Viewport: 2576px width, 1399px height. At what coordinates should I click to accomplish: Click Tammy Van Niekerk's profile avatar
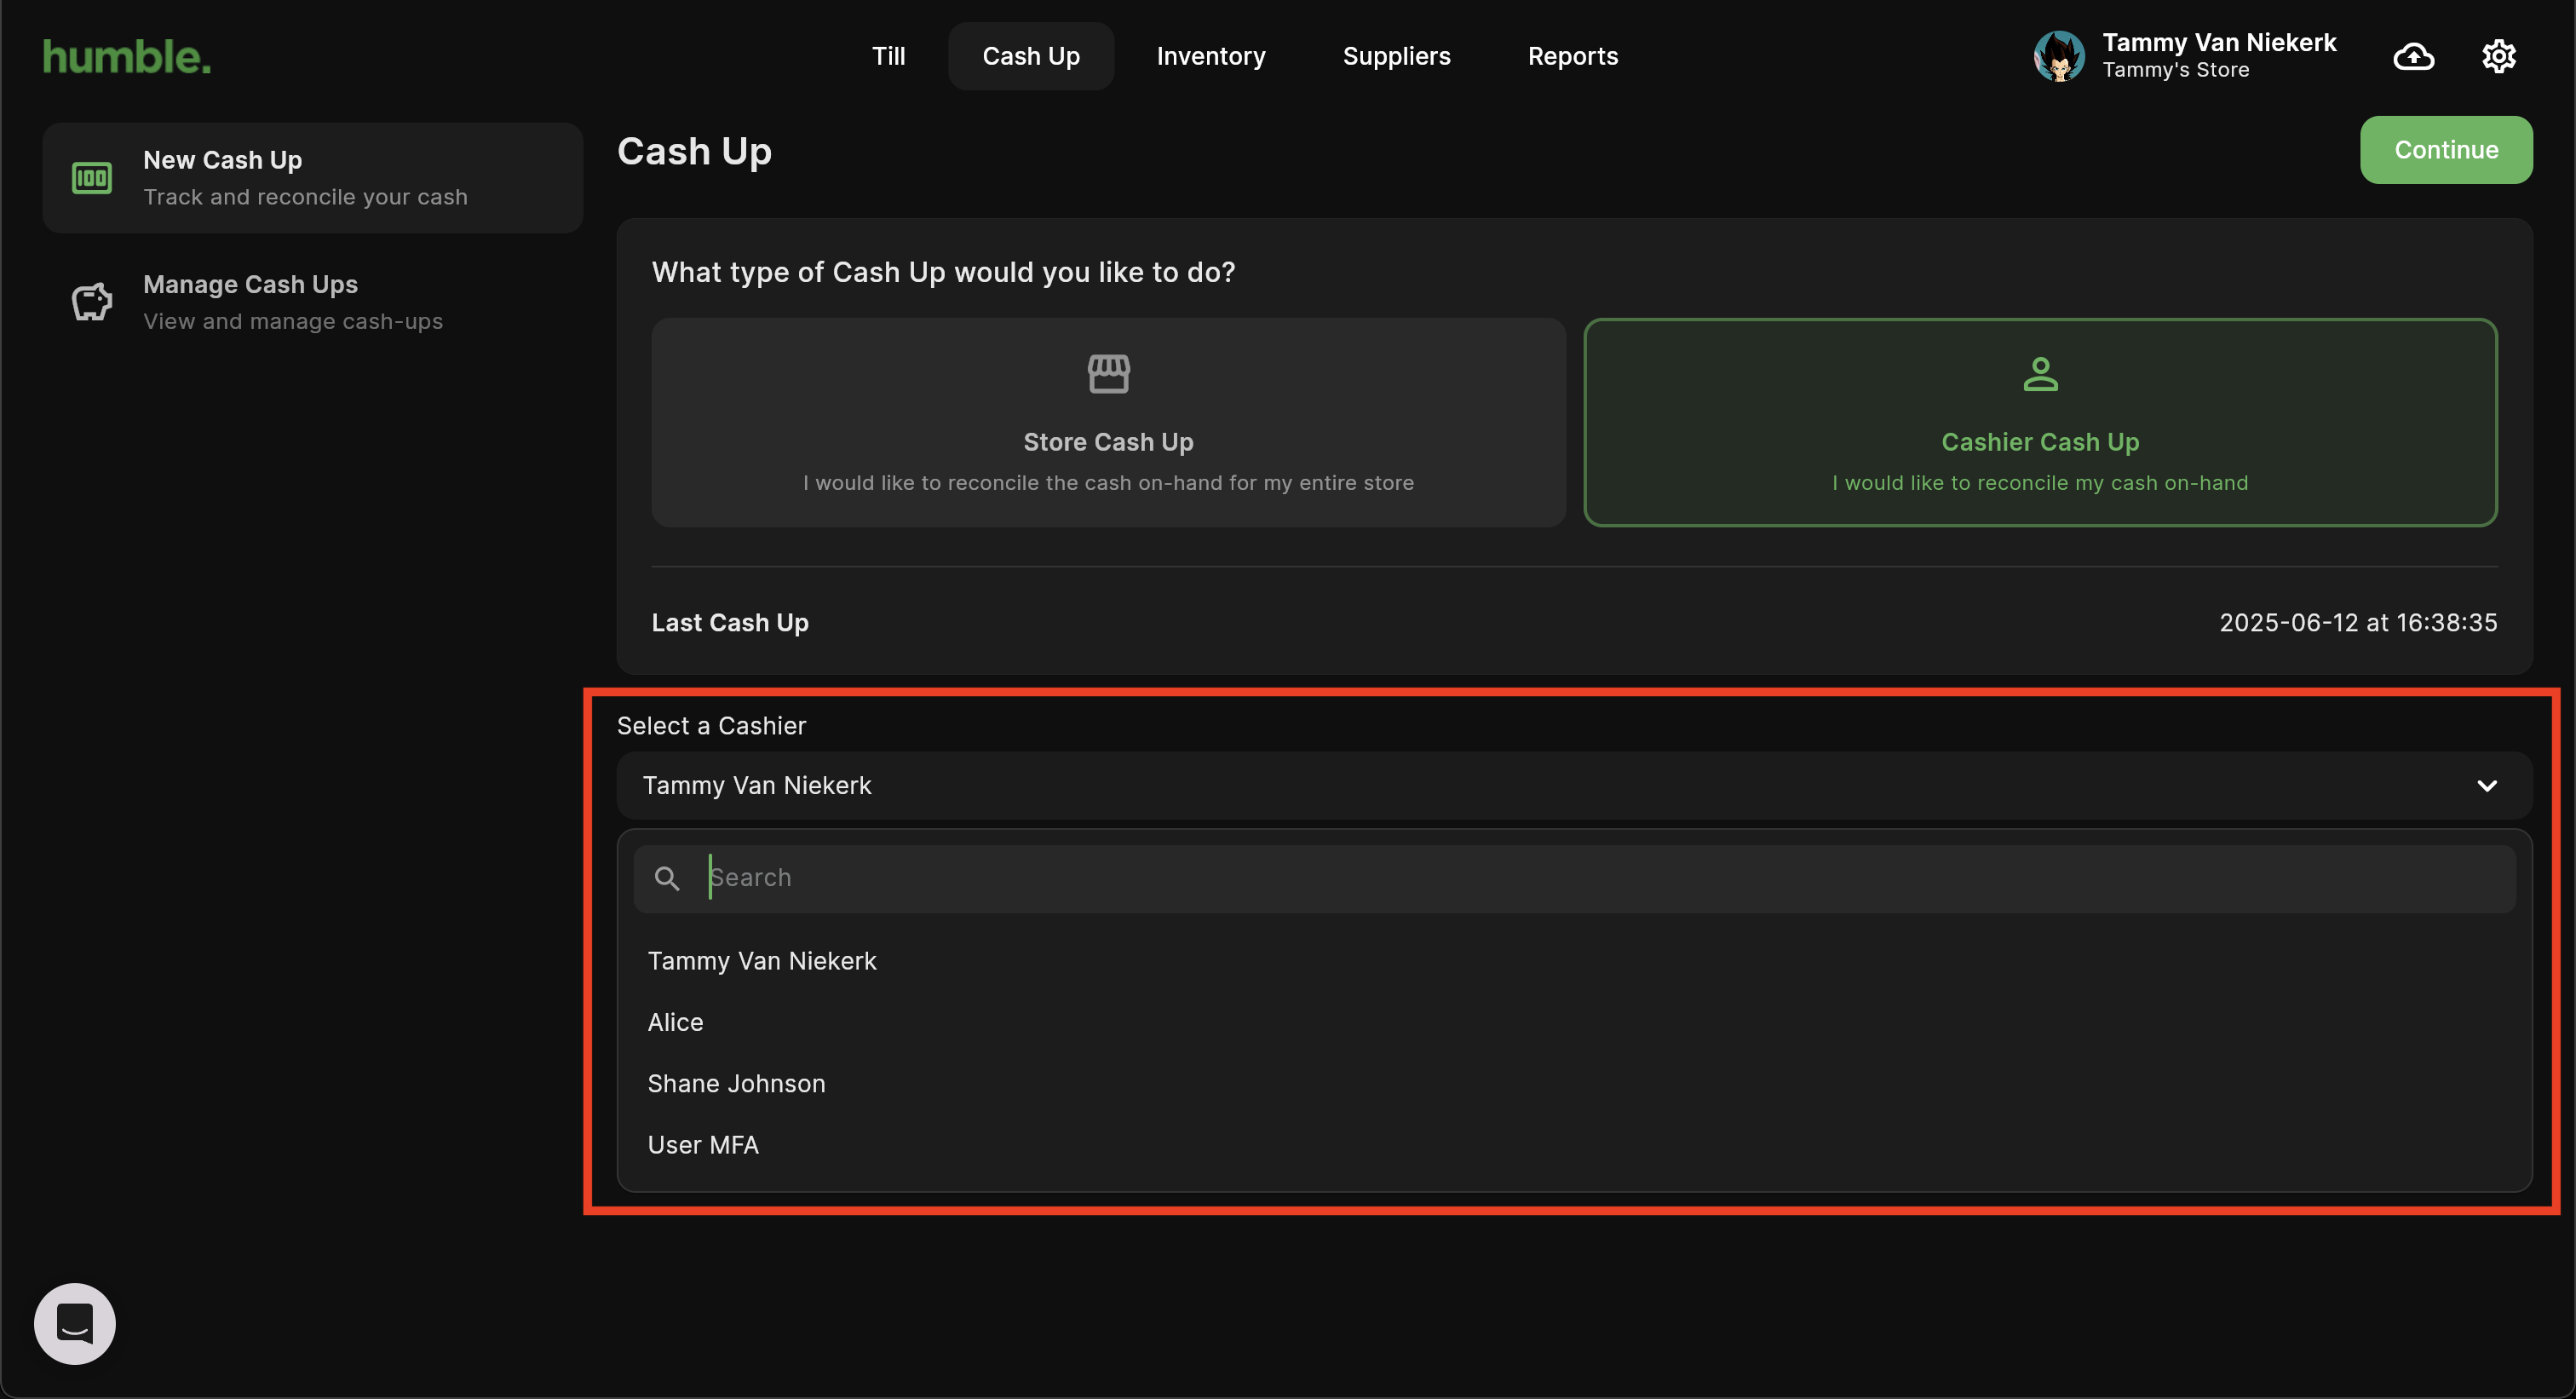click(2059, 56)
